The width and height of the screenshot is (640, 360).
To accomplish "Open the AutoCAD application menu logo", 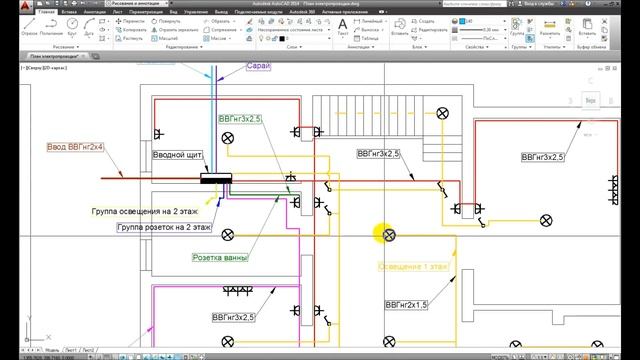I will point(26,6).
